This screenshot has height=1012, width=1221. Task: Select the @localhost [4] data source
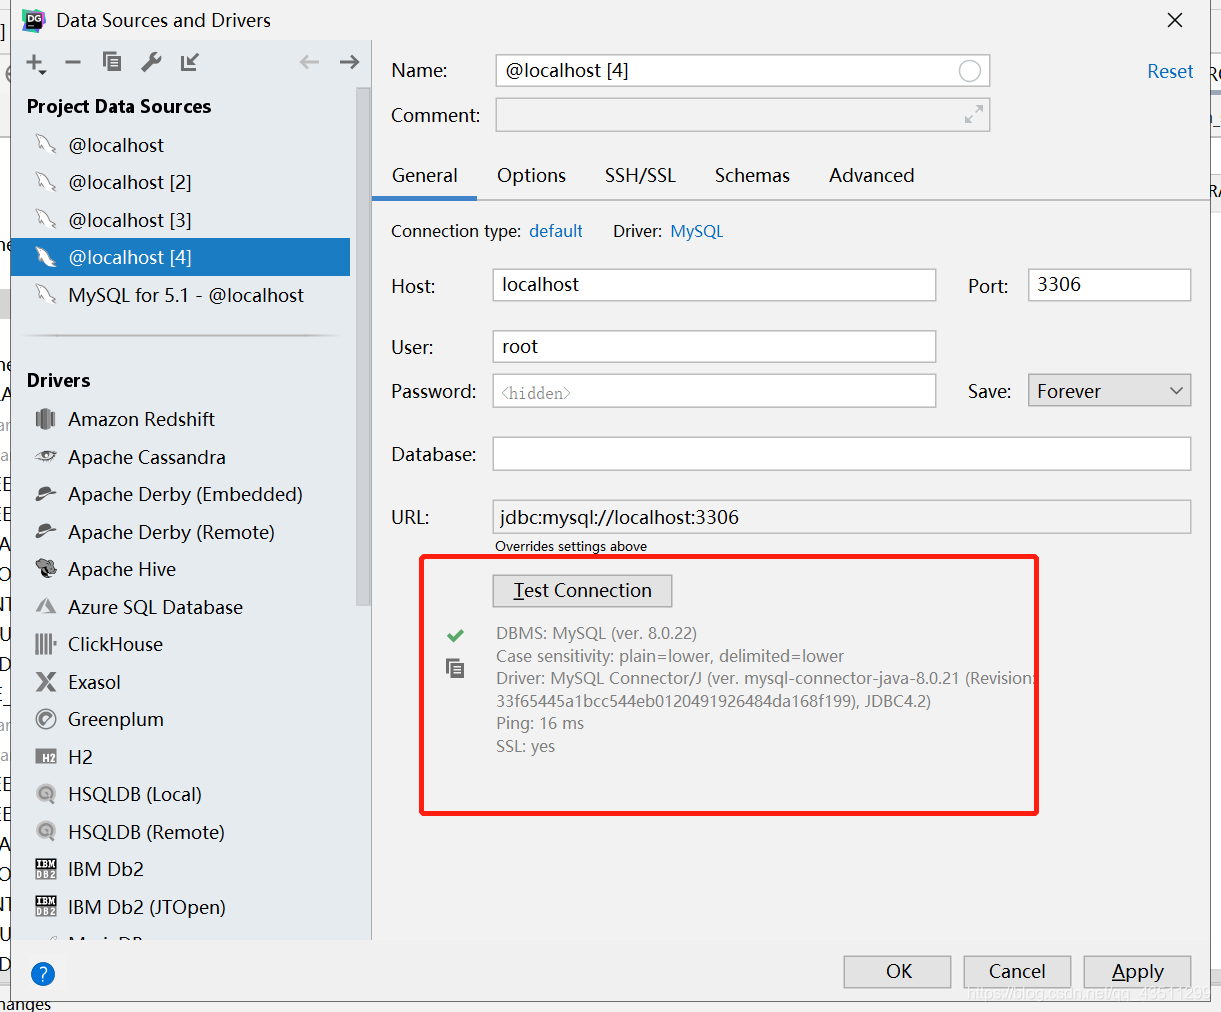click(180, 257)
